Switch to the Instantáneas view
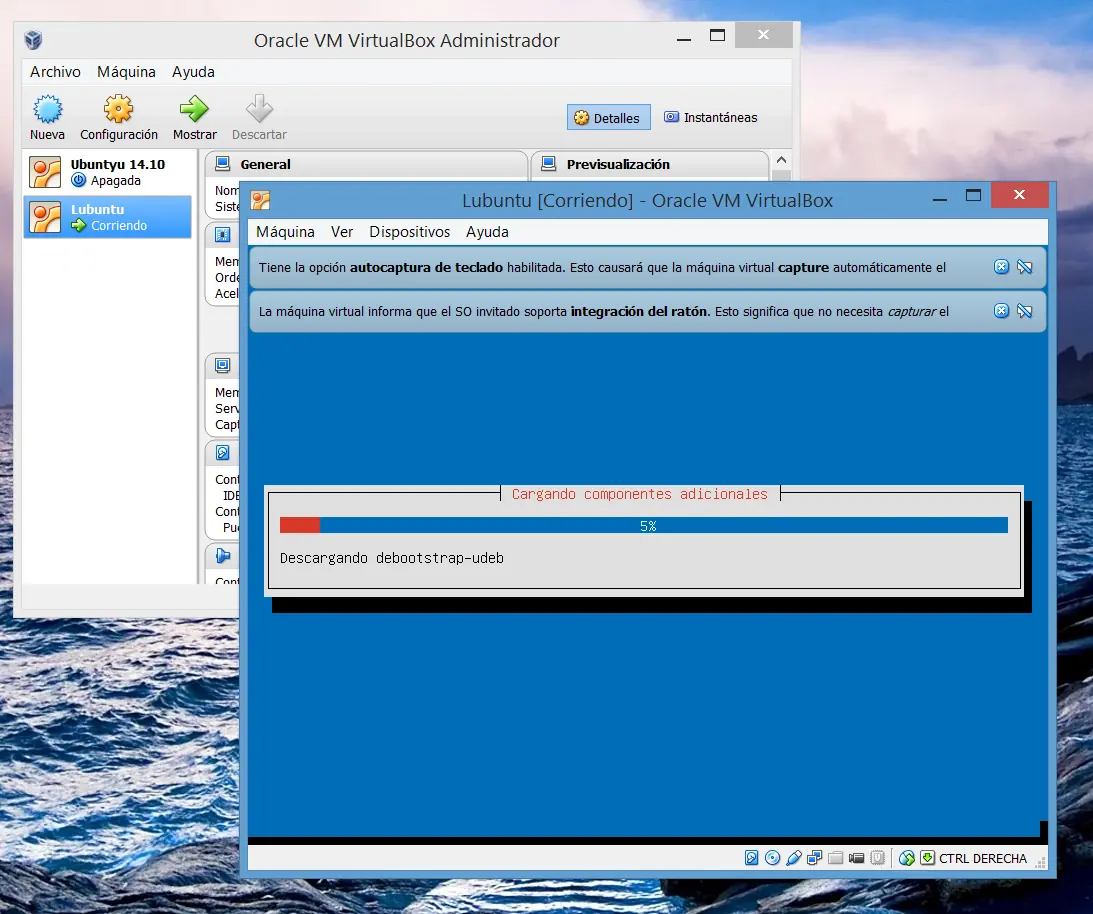This screenshot has height=914, width=1093. tap(710, 117)
